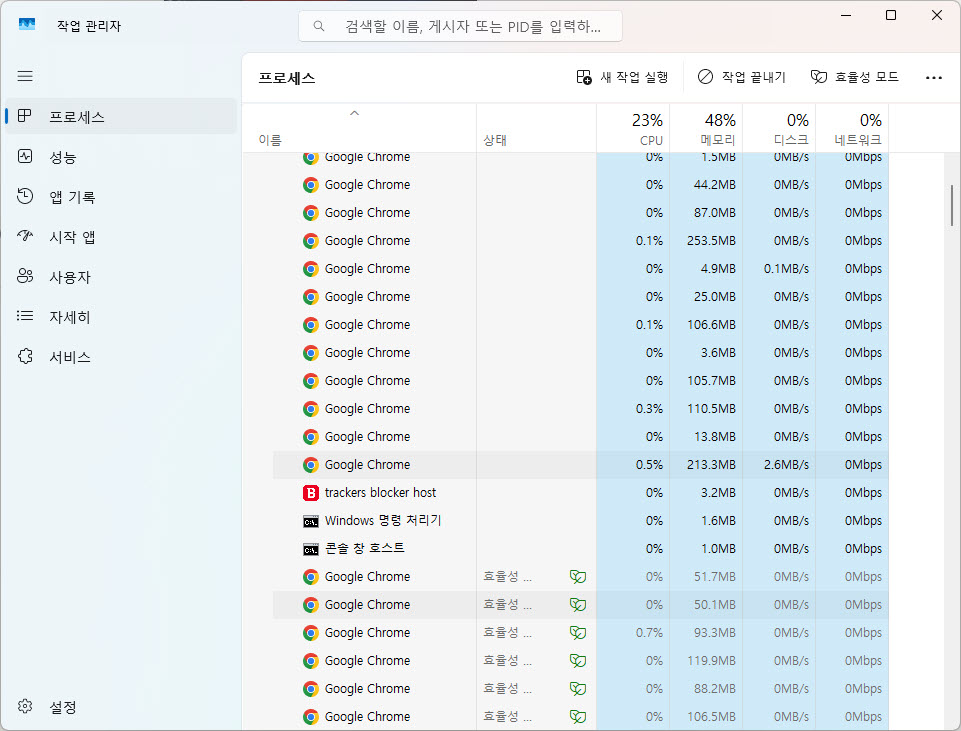961x731 pixels.
Task: Open the hamburger navigation menu
Action: tap(25, 76)
